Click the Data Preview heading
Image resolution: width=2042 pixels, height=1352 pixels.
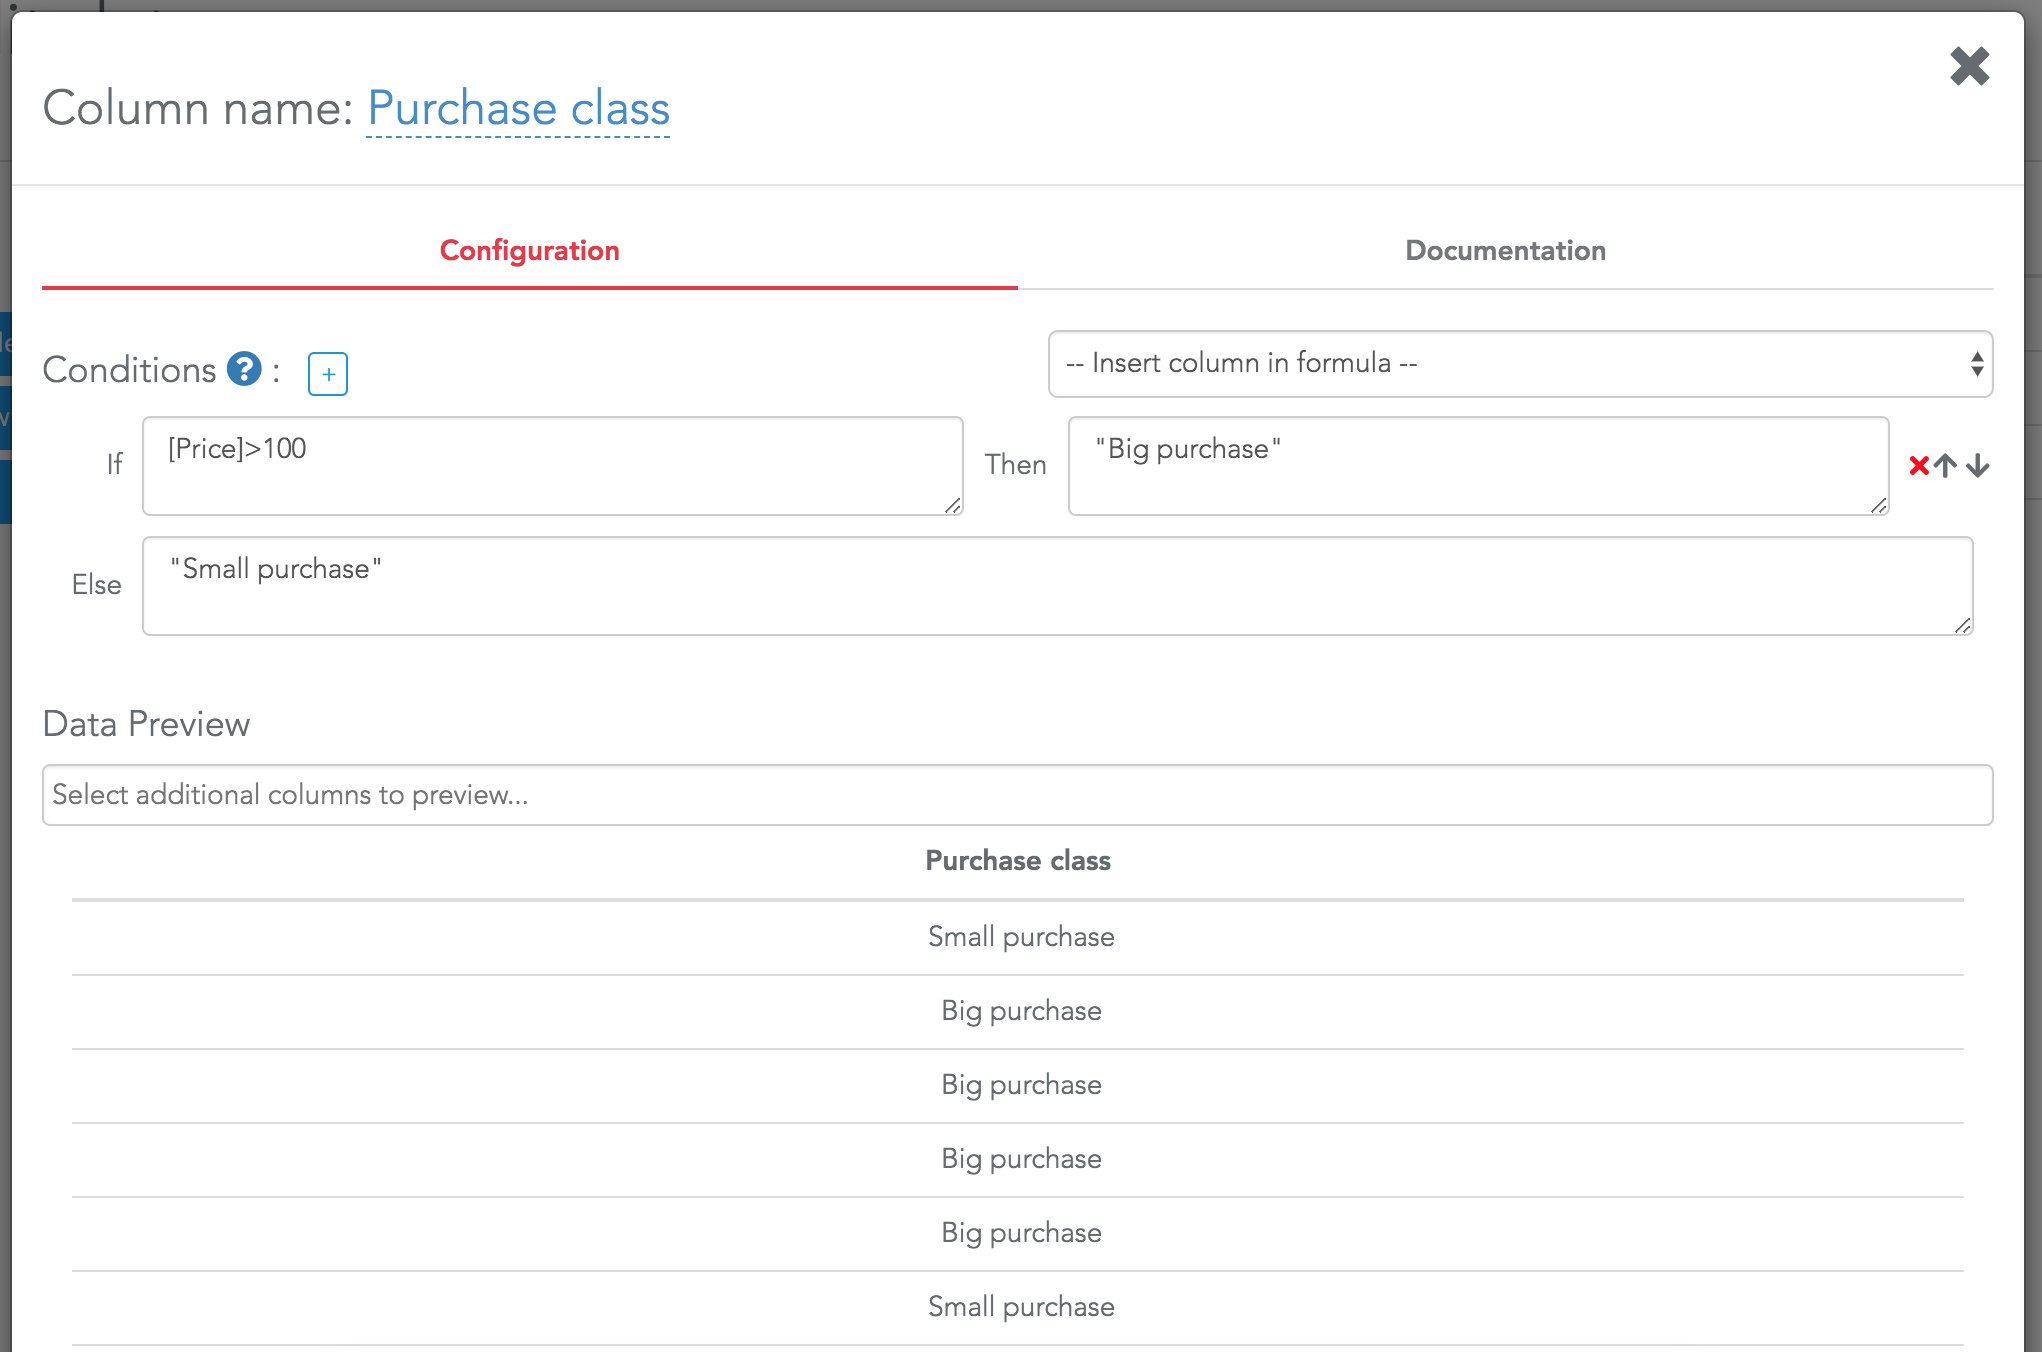(x=146, y=724)
